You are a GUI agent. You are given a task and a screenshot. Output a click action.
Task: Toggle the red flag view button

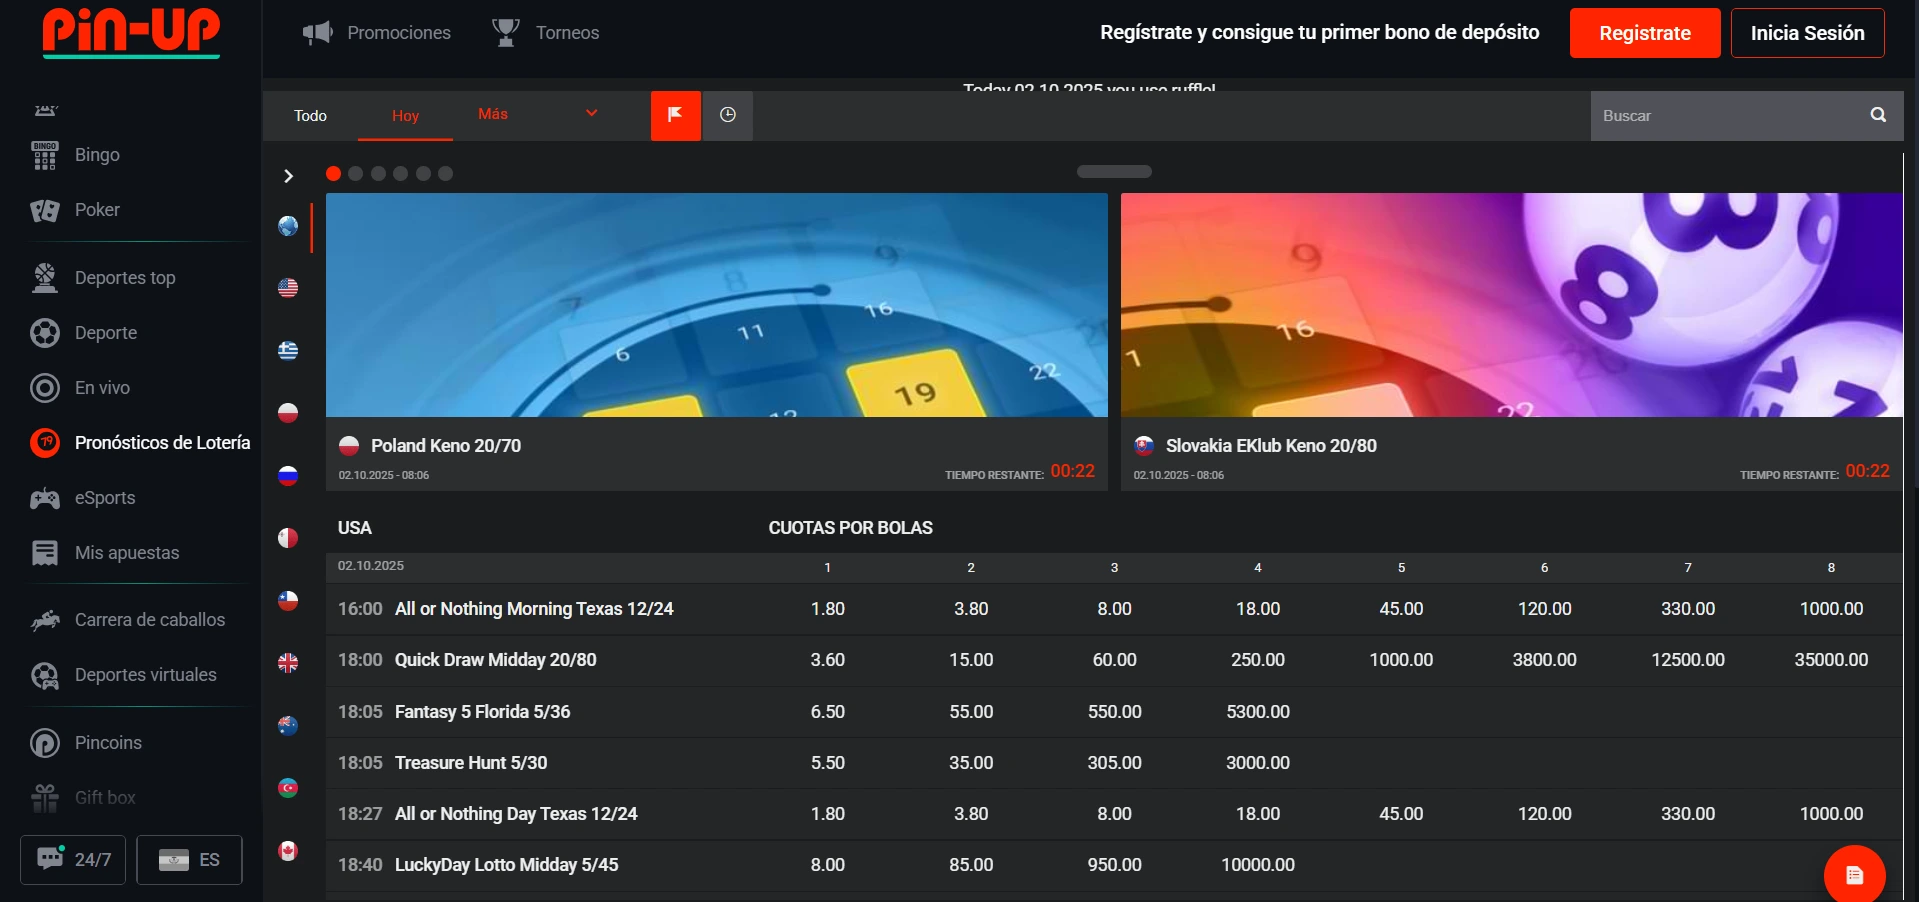676,115
